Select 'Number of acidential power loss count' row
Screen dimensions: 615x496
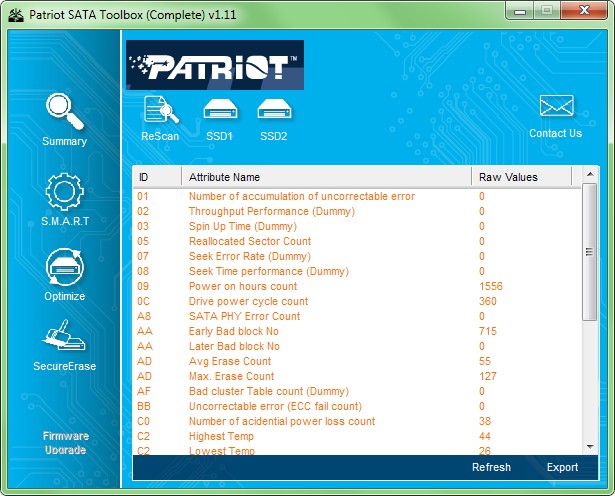coord(357,421)
